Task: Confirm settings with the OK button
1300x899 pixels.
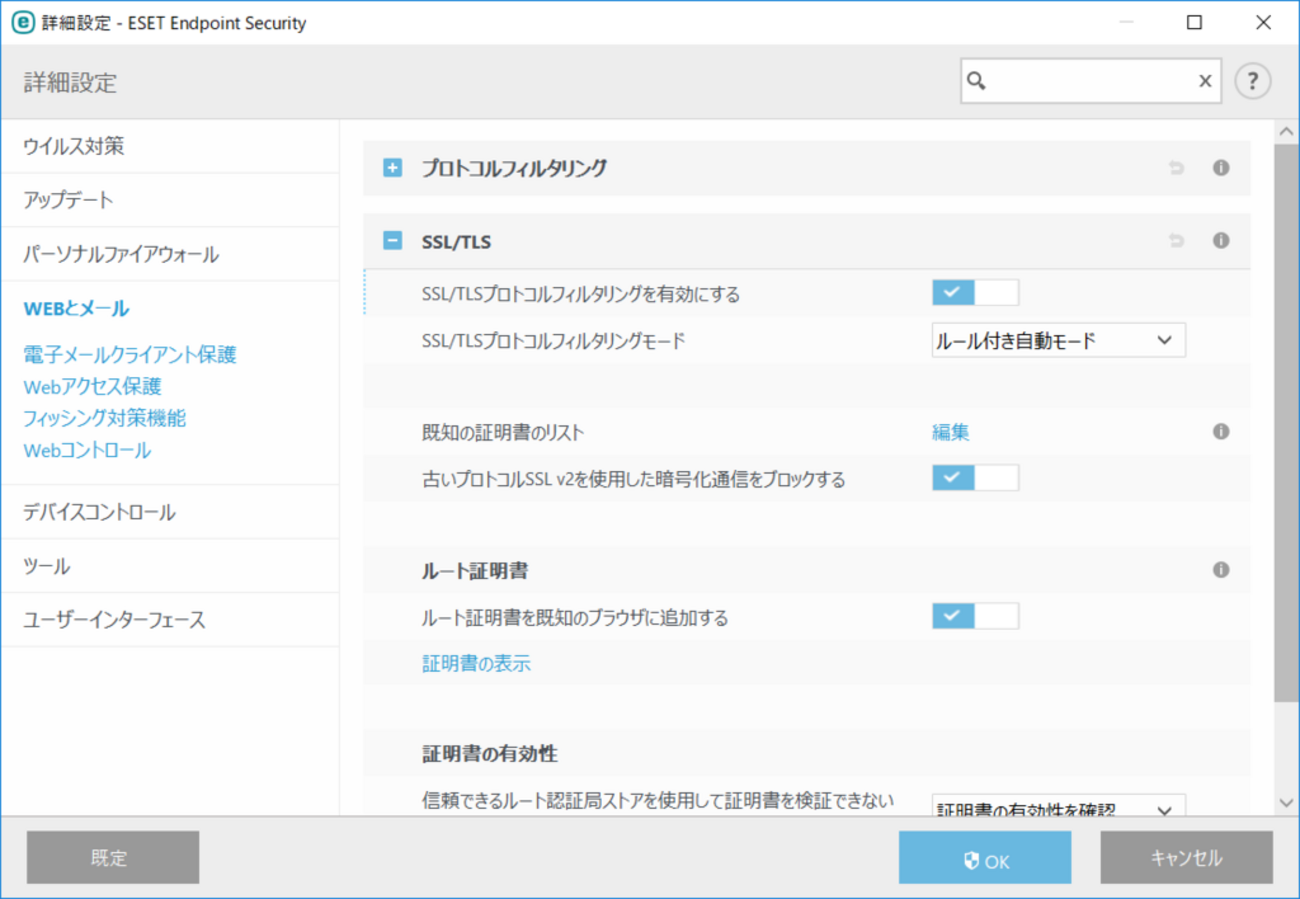Action: [x=985, y=858]
